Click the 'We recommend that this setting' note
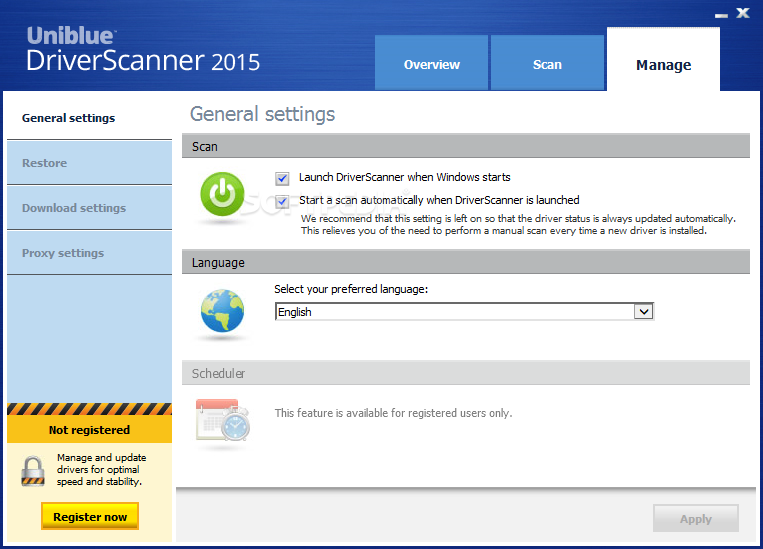 (x=518, y=224)
